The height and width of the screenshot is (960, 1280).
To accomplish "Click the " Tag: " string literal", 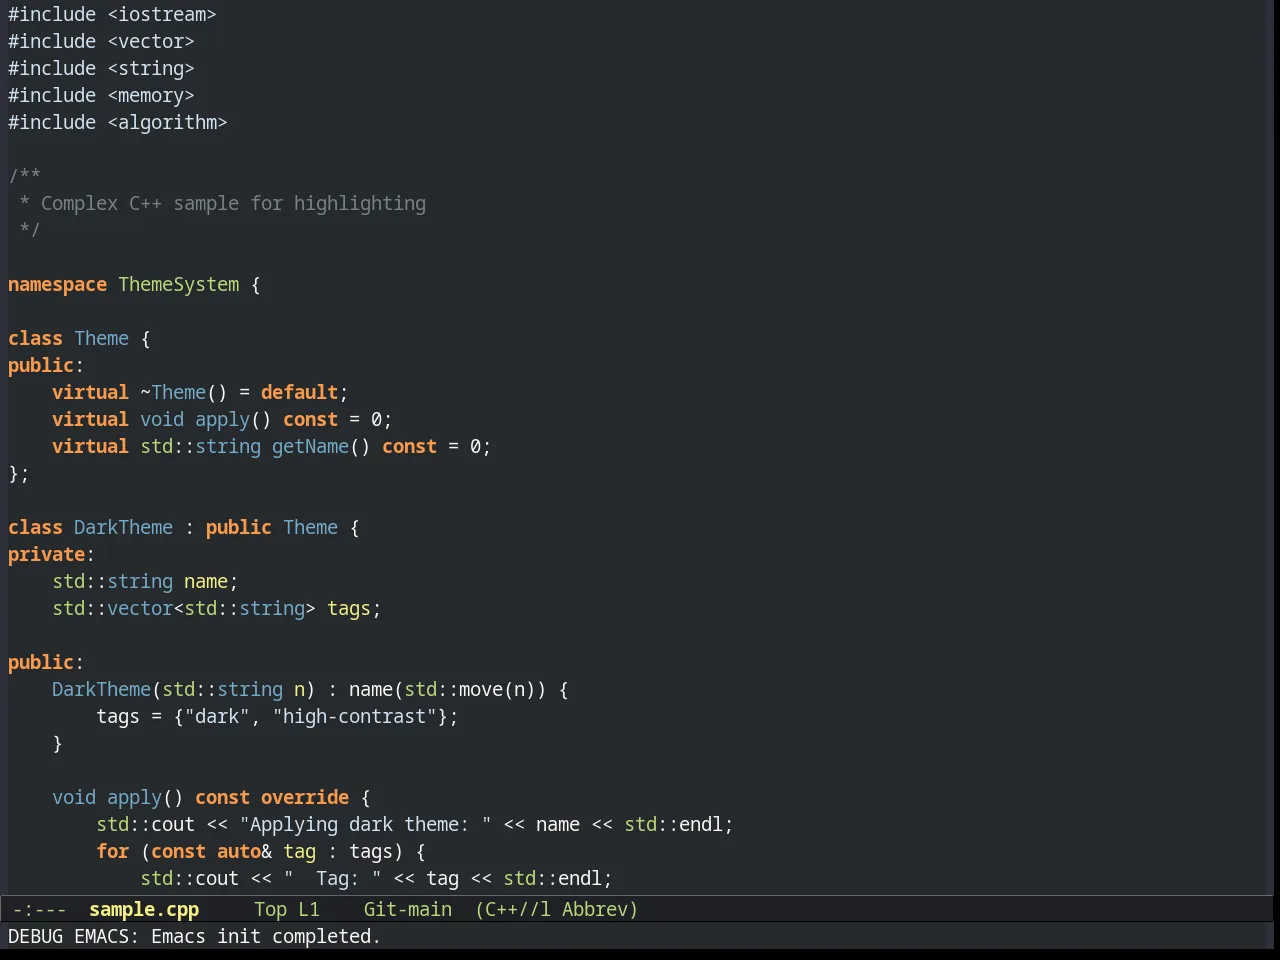I will tap(332, 879).
